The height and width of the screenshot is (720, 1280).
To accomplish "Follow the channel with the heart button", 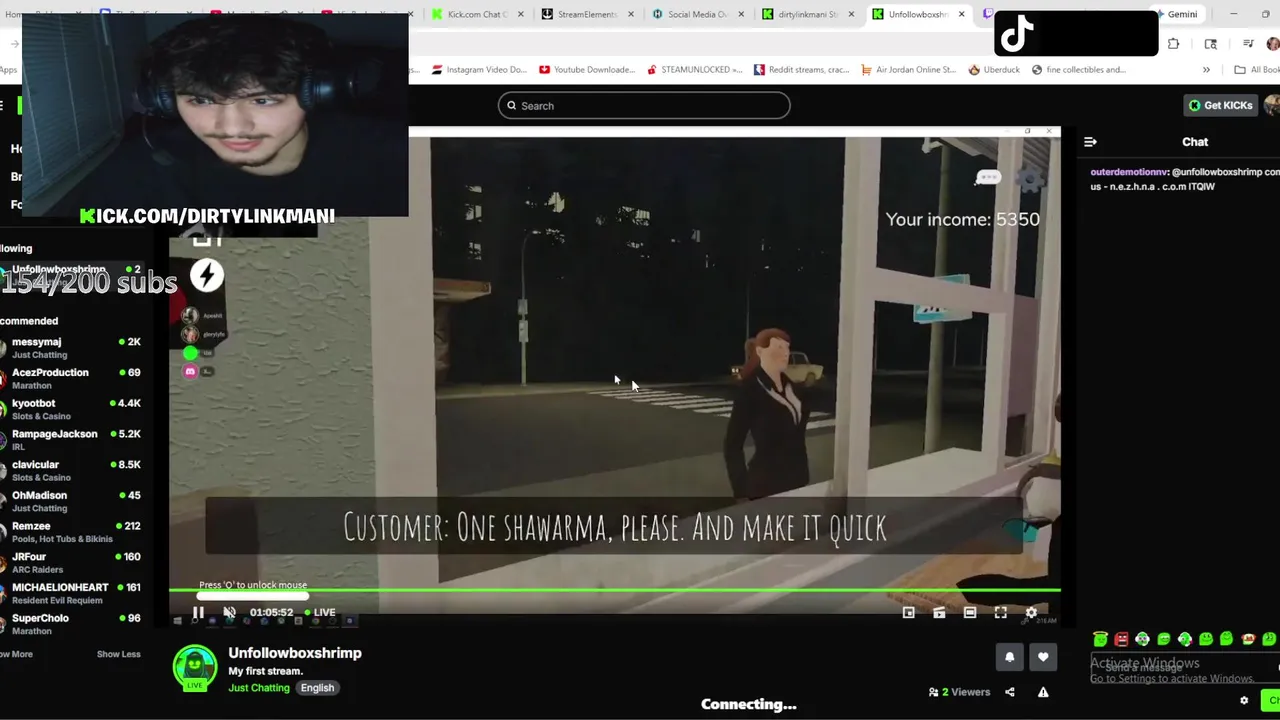I will click(1043, 657).
